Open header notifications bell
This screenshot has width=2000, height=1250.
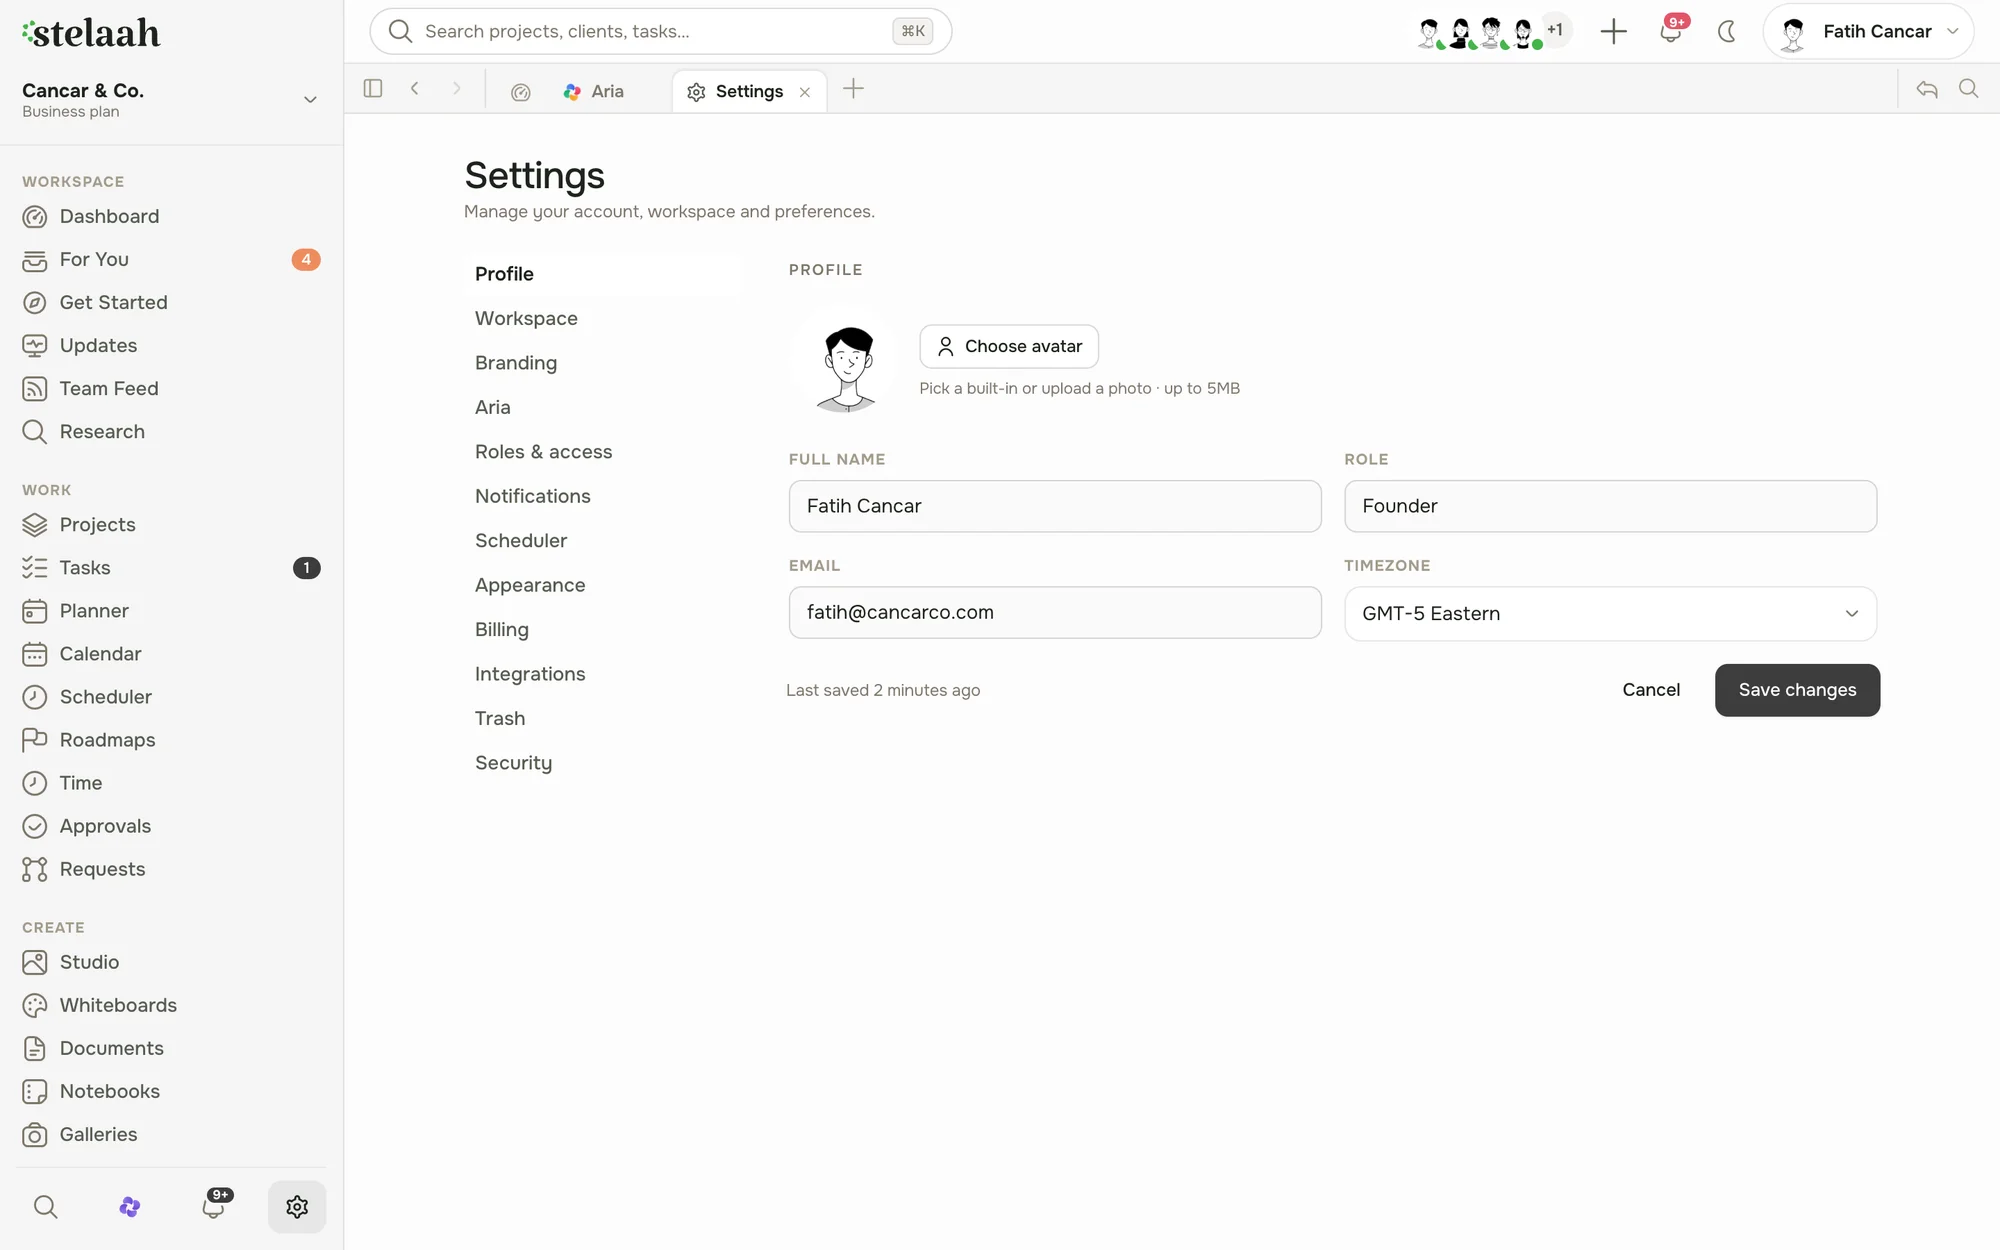(x=1670, y=31)
